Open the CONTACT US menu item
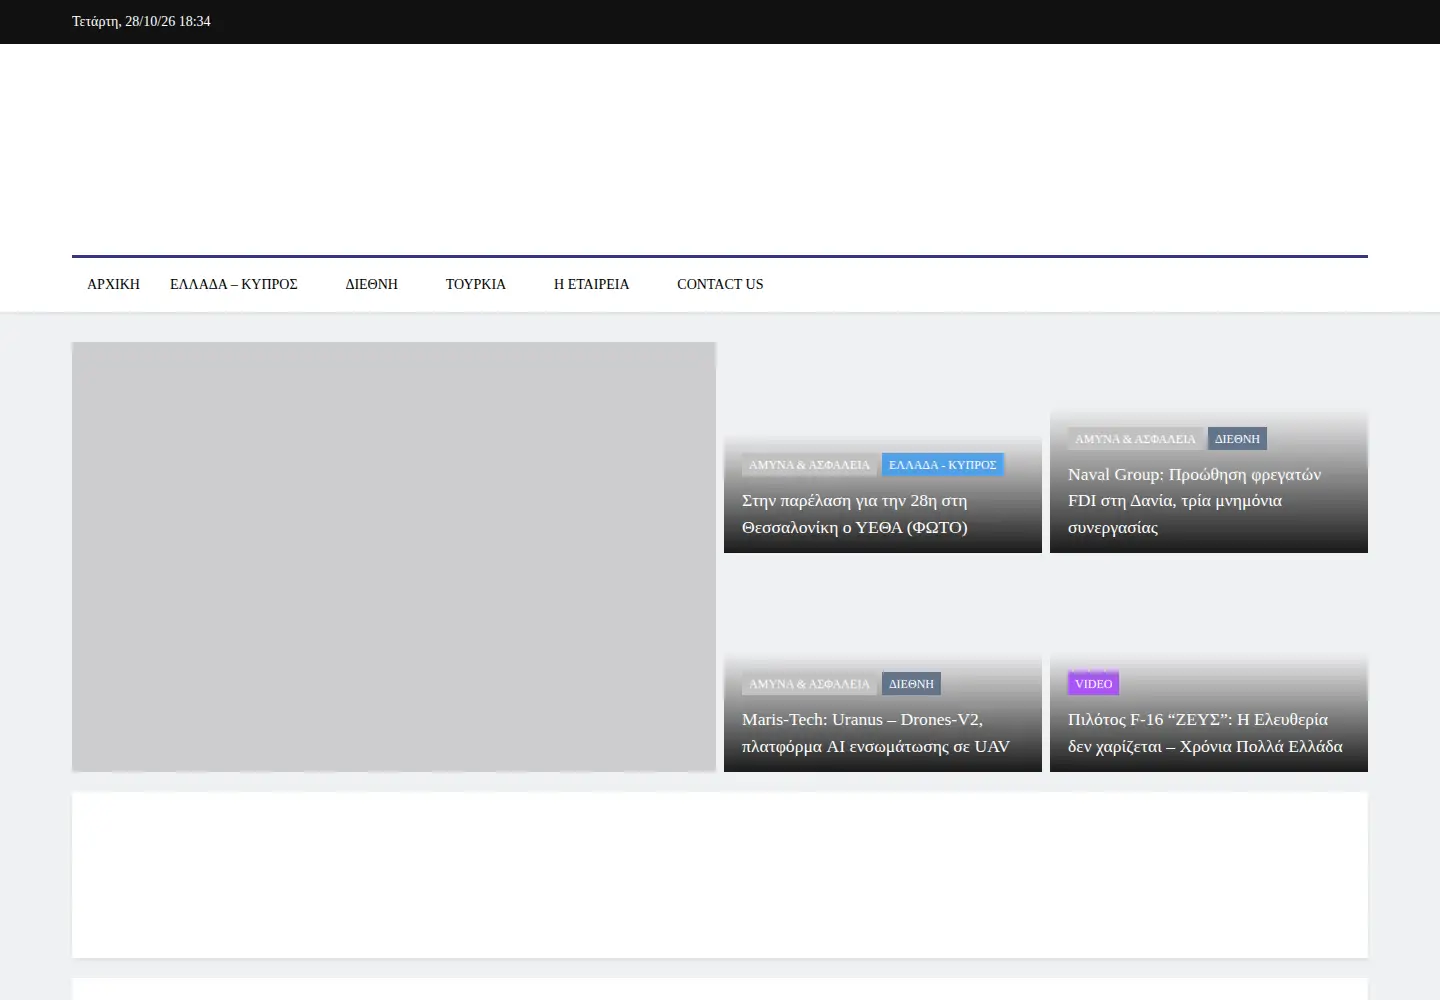The image size is (1440, 1000). coord(720,284)
